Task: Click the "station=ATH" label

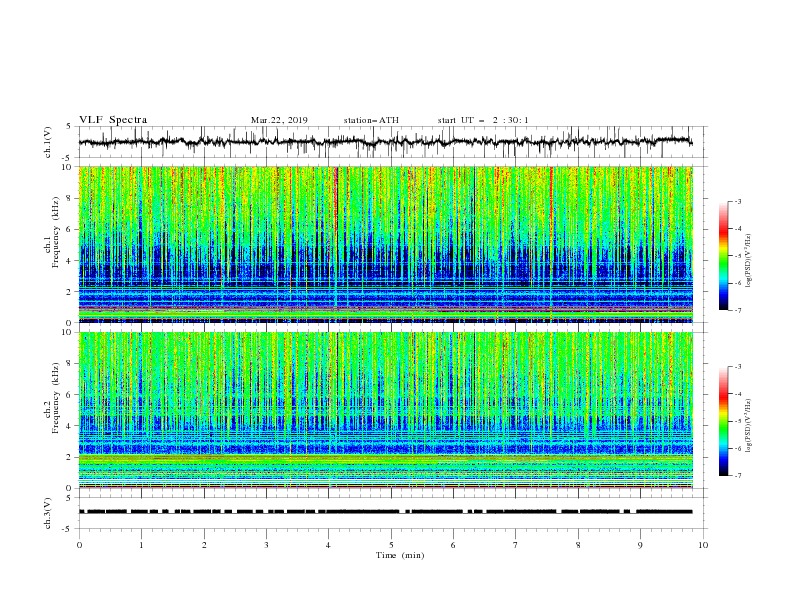Action: (371, 120)
